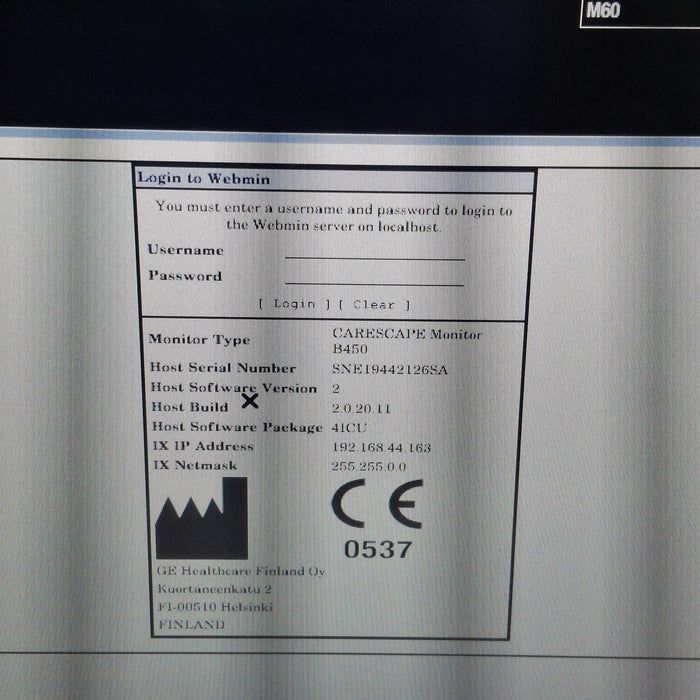Click the 'Host Software Version' label

click(234, 388)
